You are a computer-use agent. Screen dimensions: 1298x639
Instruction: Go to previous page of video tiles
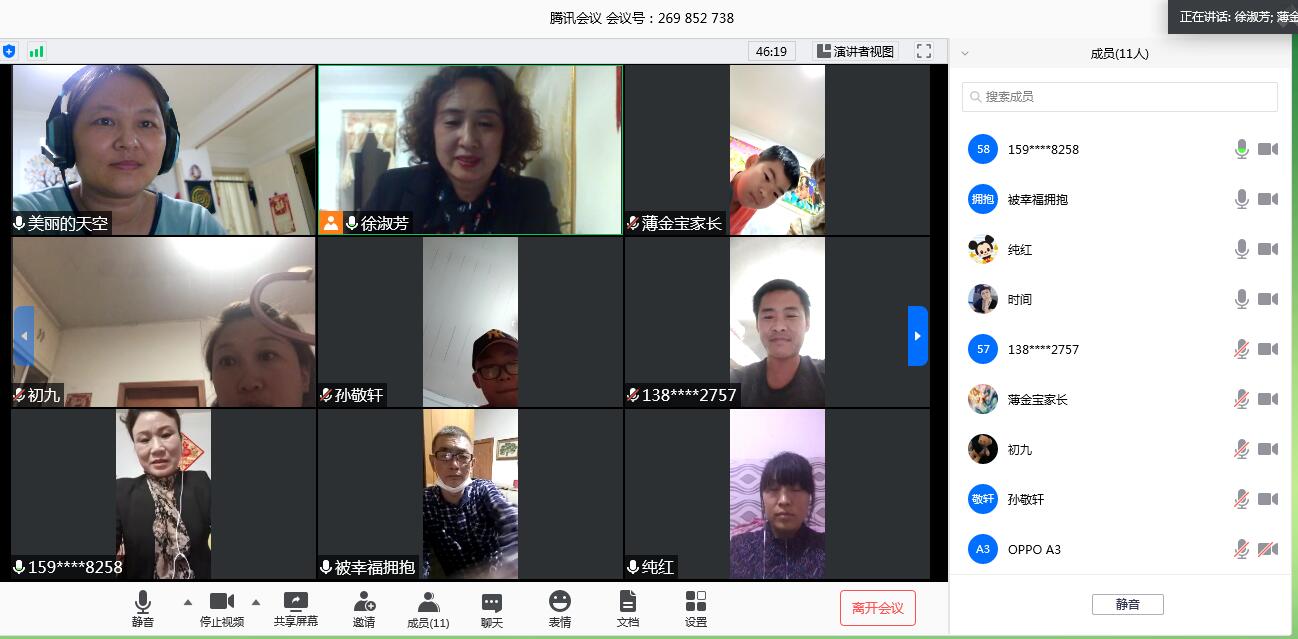point(24,336)
